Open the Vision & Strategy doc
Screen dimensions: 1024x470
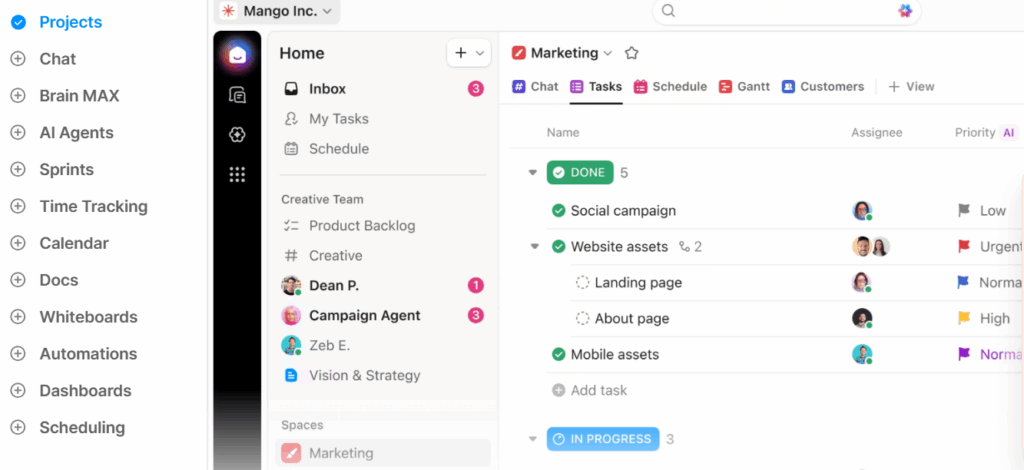tap(383, 375)
